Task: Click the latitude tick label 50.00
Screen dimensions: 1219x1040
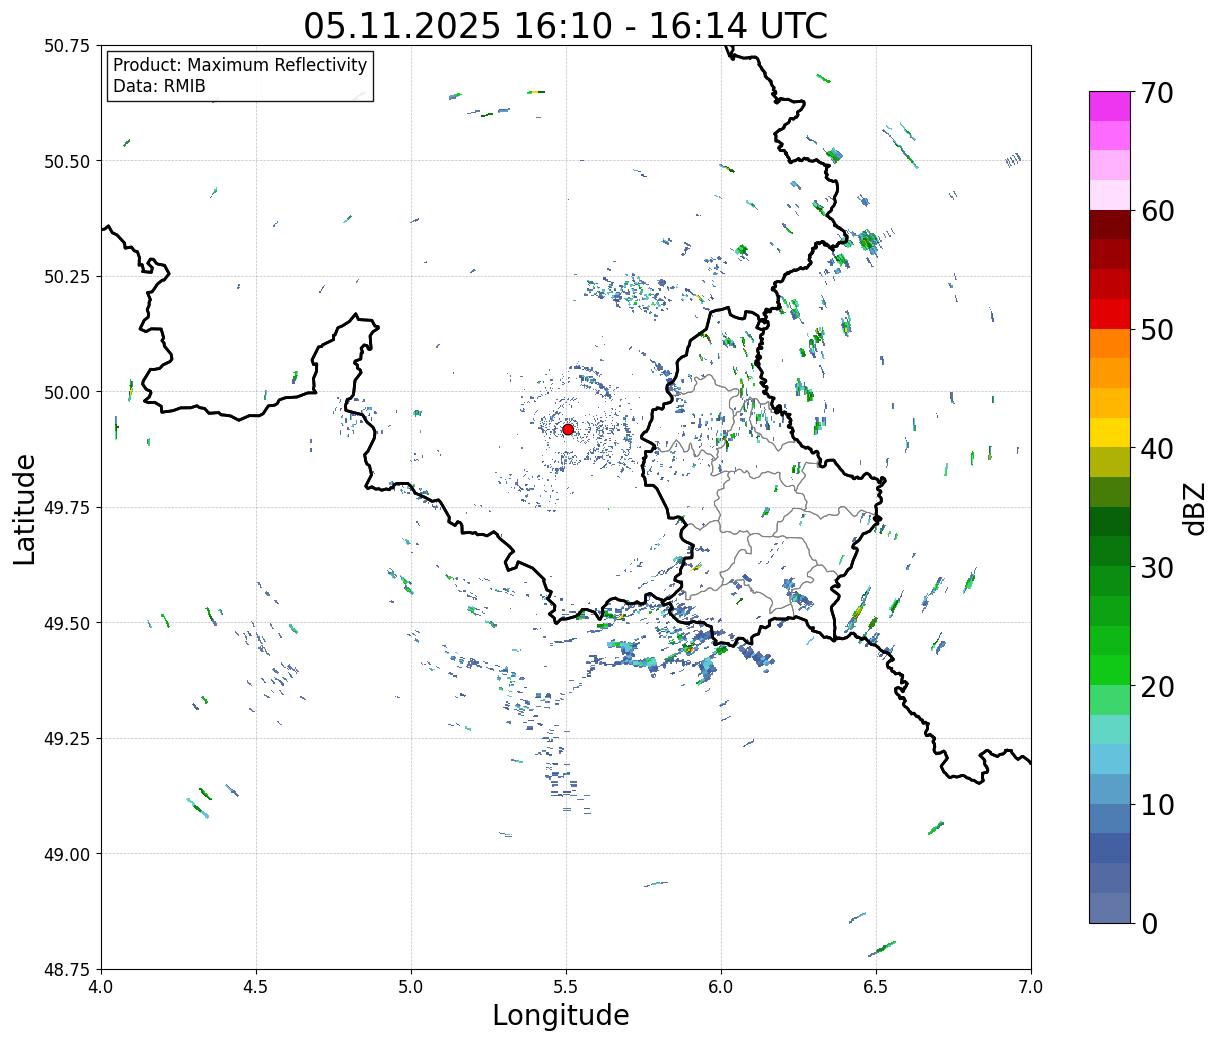Action: (x=67, y=392)
